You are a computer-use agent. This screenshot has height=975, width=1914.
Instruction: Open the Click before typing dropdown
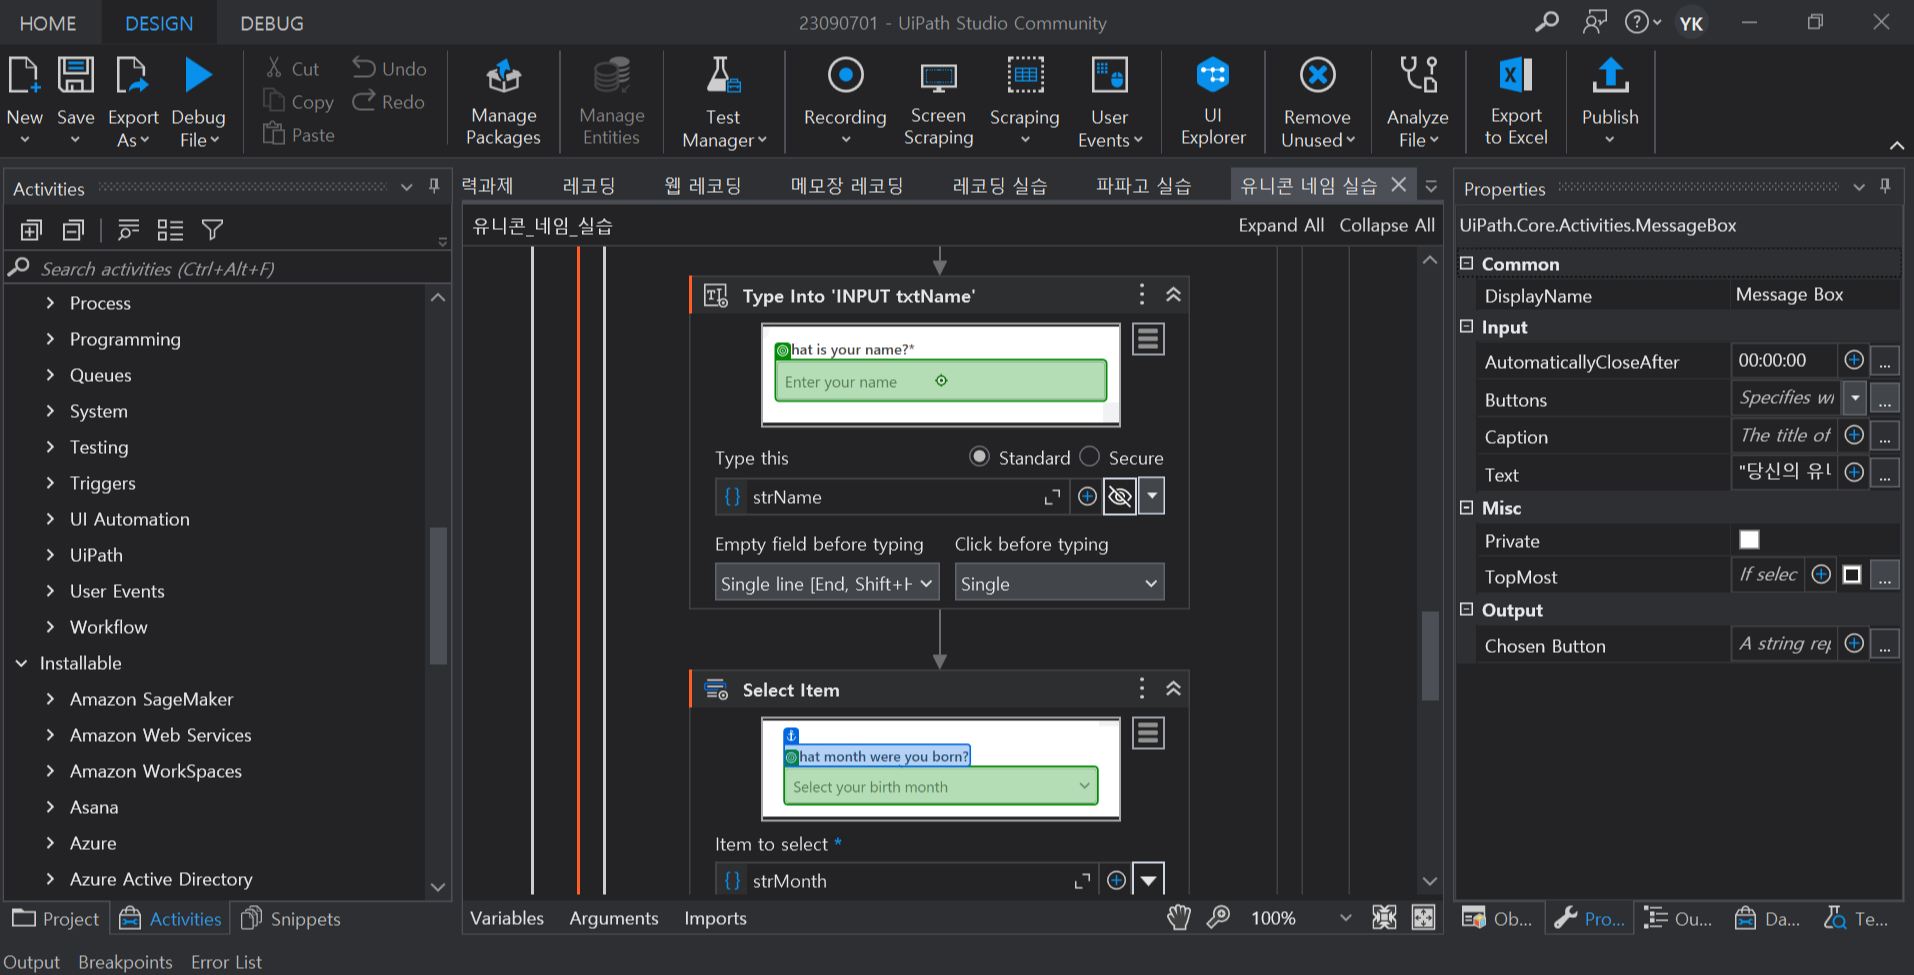pos(1059,583)
